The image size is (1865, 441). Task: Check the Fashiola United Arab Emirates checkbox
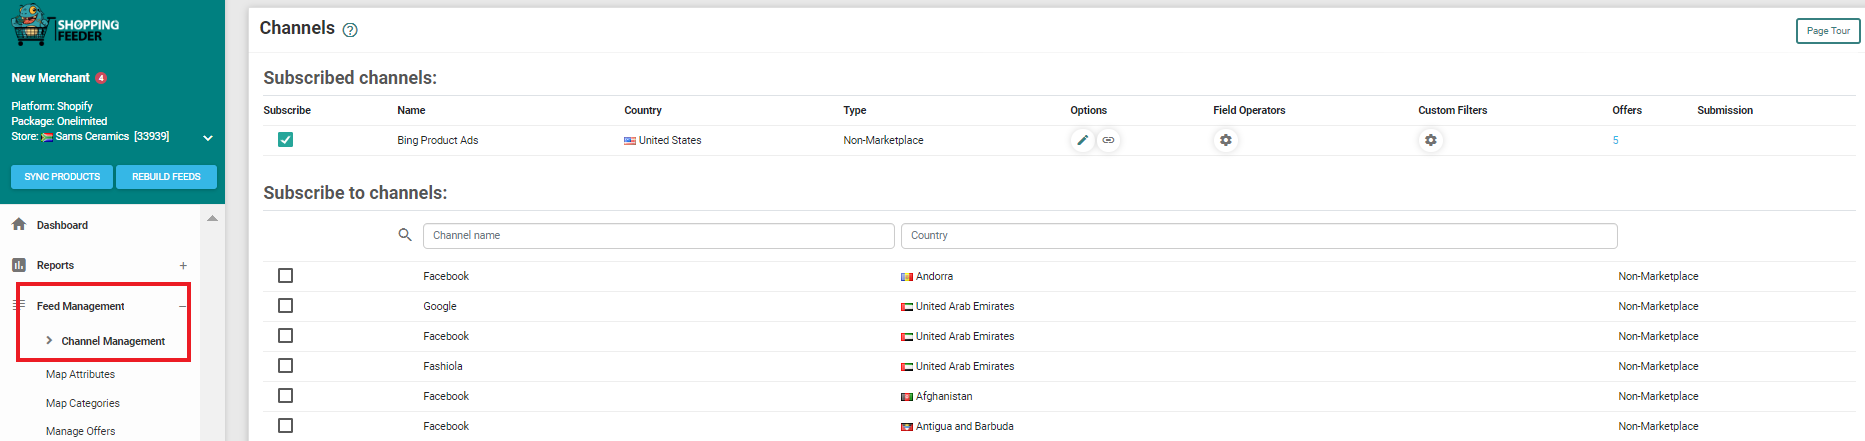285,366
